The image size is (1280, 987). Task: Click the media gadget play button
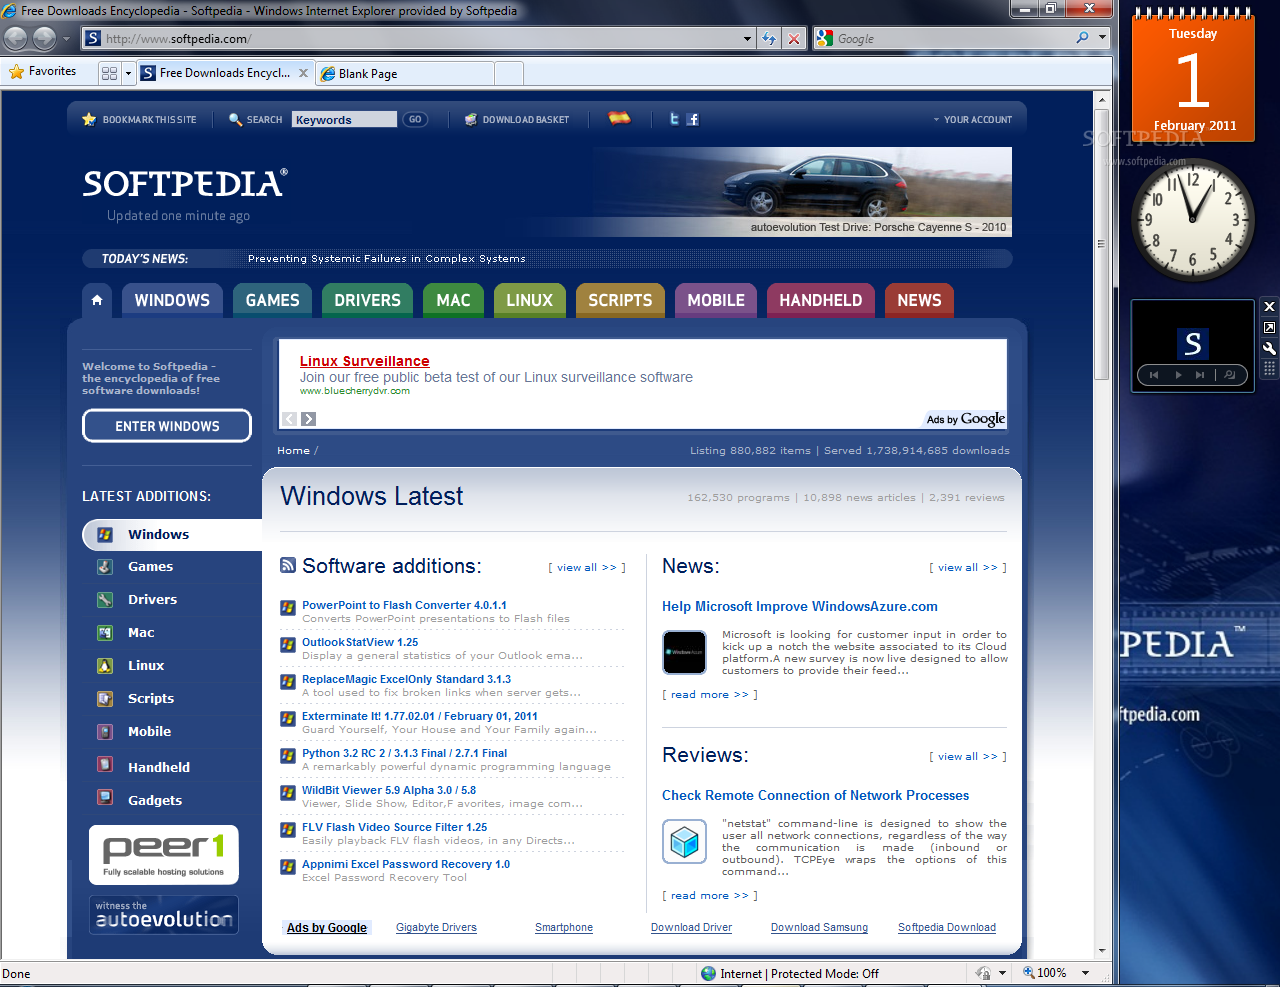pos(1178,375)
